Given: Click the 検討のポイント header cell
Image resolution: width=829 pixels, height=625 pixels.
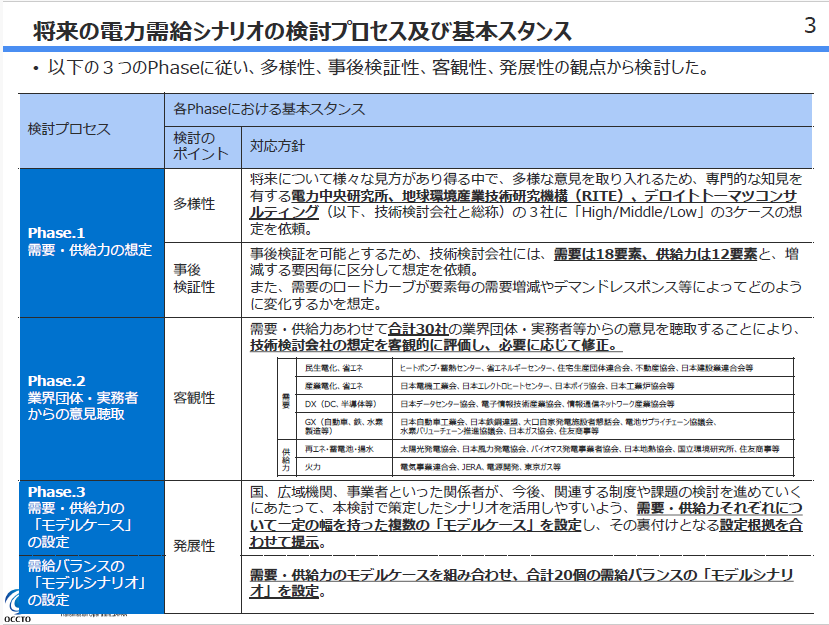Looking at the screenshot, I should pyautogui.click(x=203, y=147).
